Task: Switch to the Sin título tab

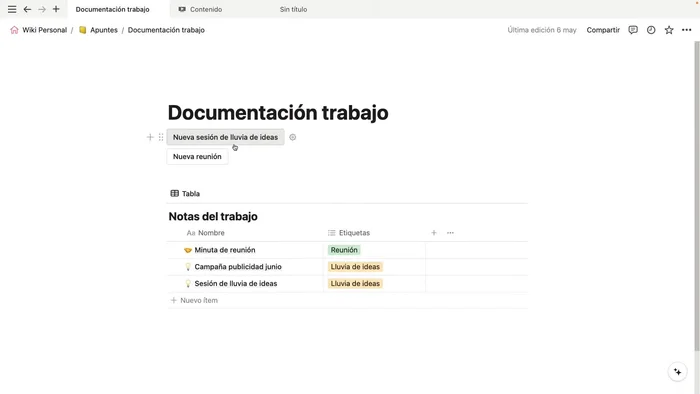Action: click(293, 9)
